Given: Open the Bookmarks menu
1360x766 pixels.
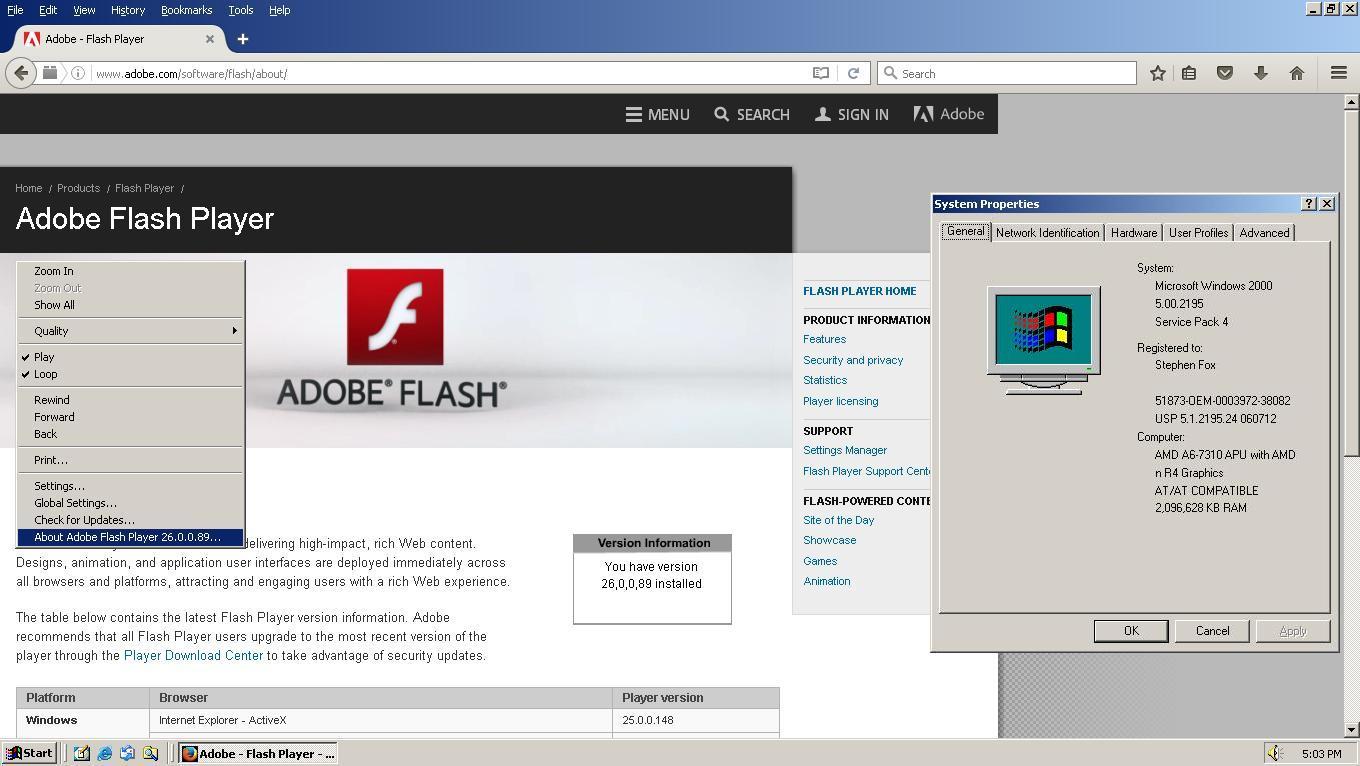Looking at the screenshot, I should click(186, 10).
